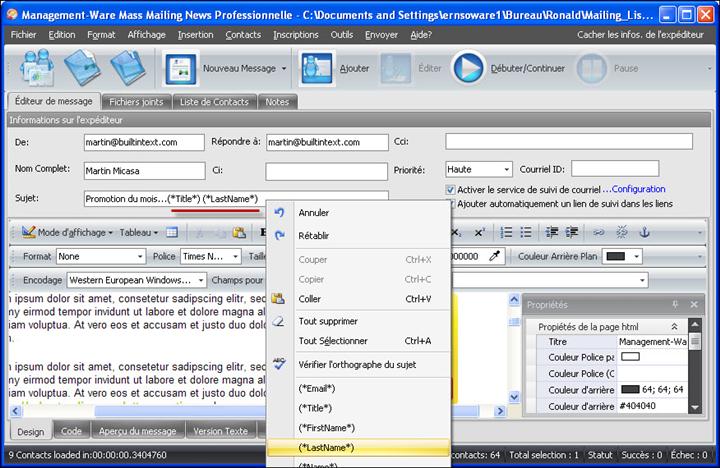Click Cacher les infos. de l'expéditeur
Viewport: 720px width, 468px height.
click(x=640, y=34)
